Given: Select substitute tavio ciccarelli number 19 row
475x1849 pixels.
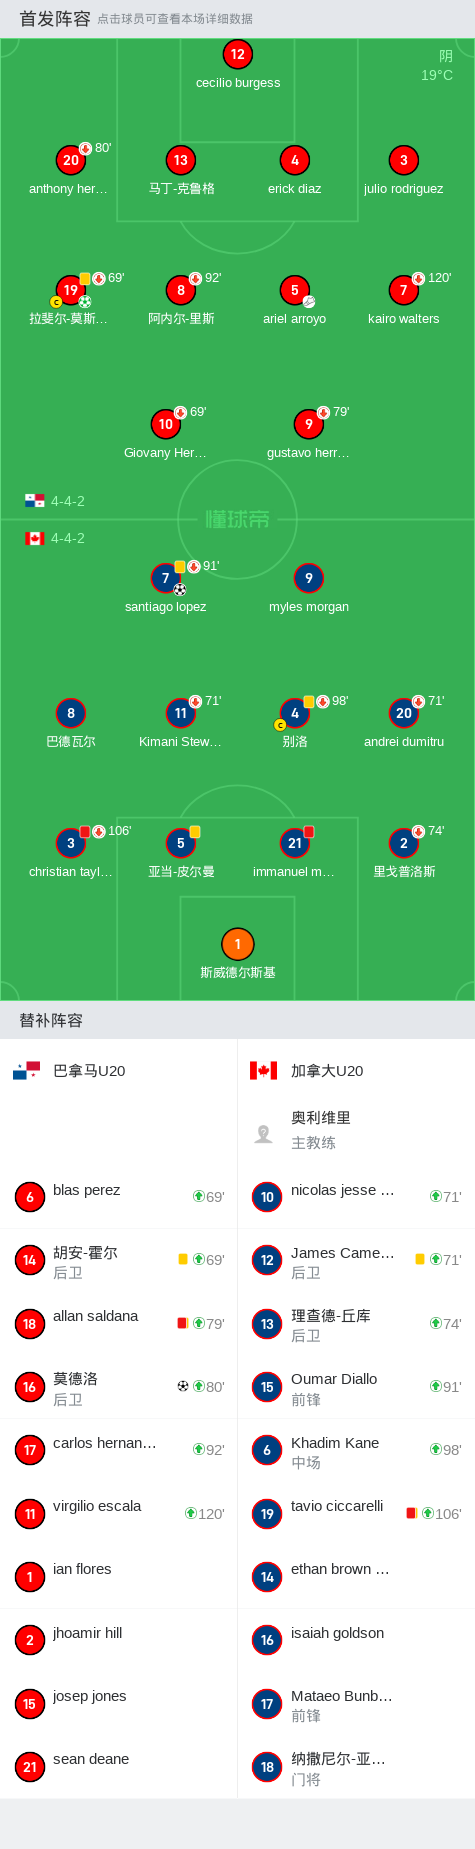Looking at the screenshot, I should coord(356,1513).
